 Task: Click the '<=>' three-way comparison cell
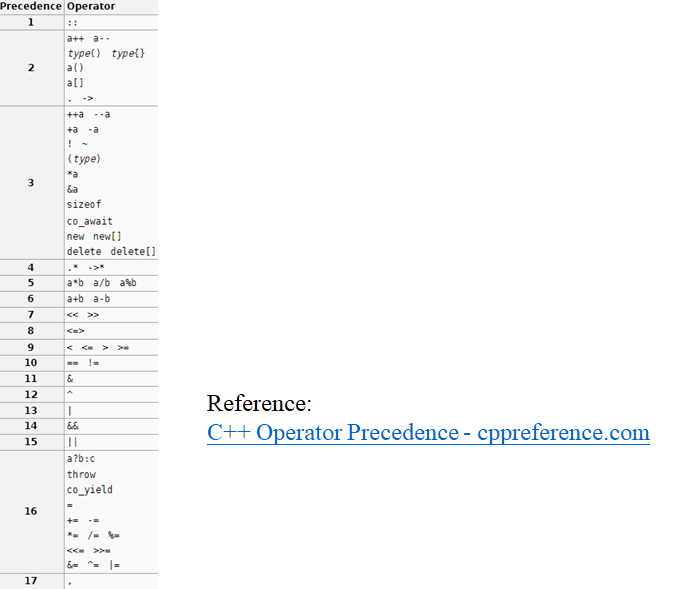(111, 331)
